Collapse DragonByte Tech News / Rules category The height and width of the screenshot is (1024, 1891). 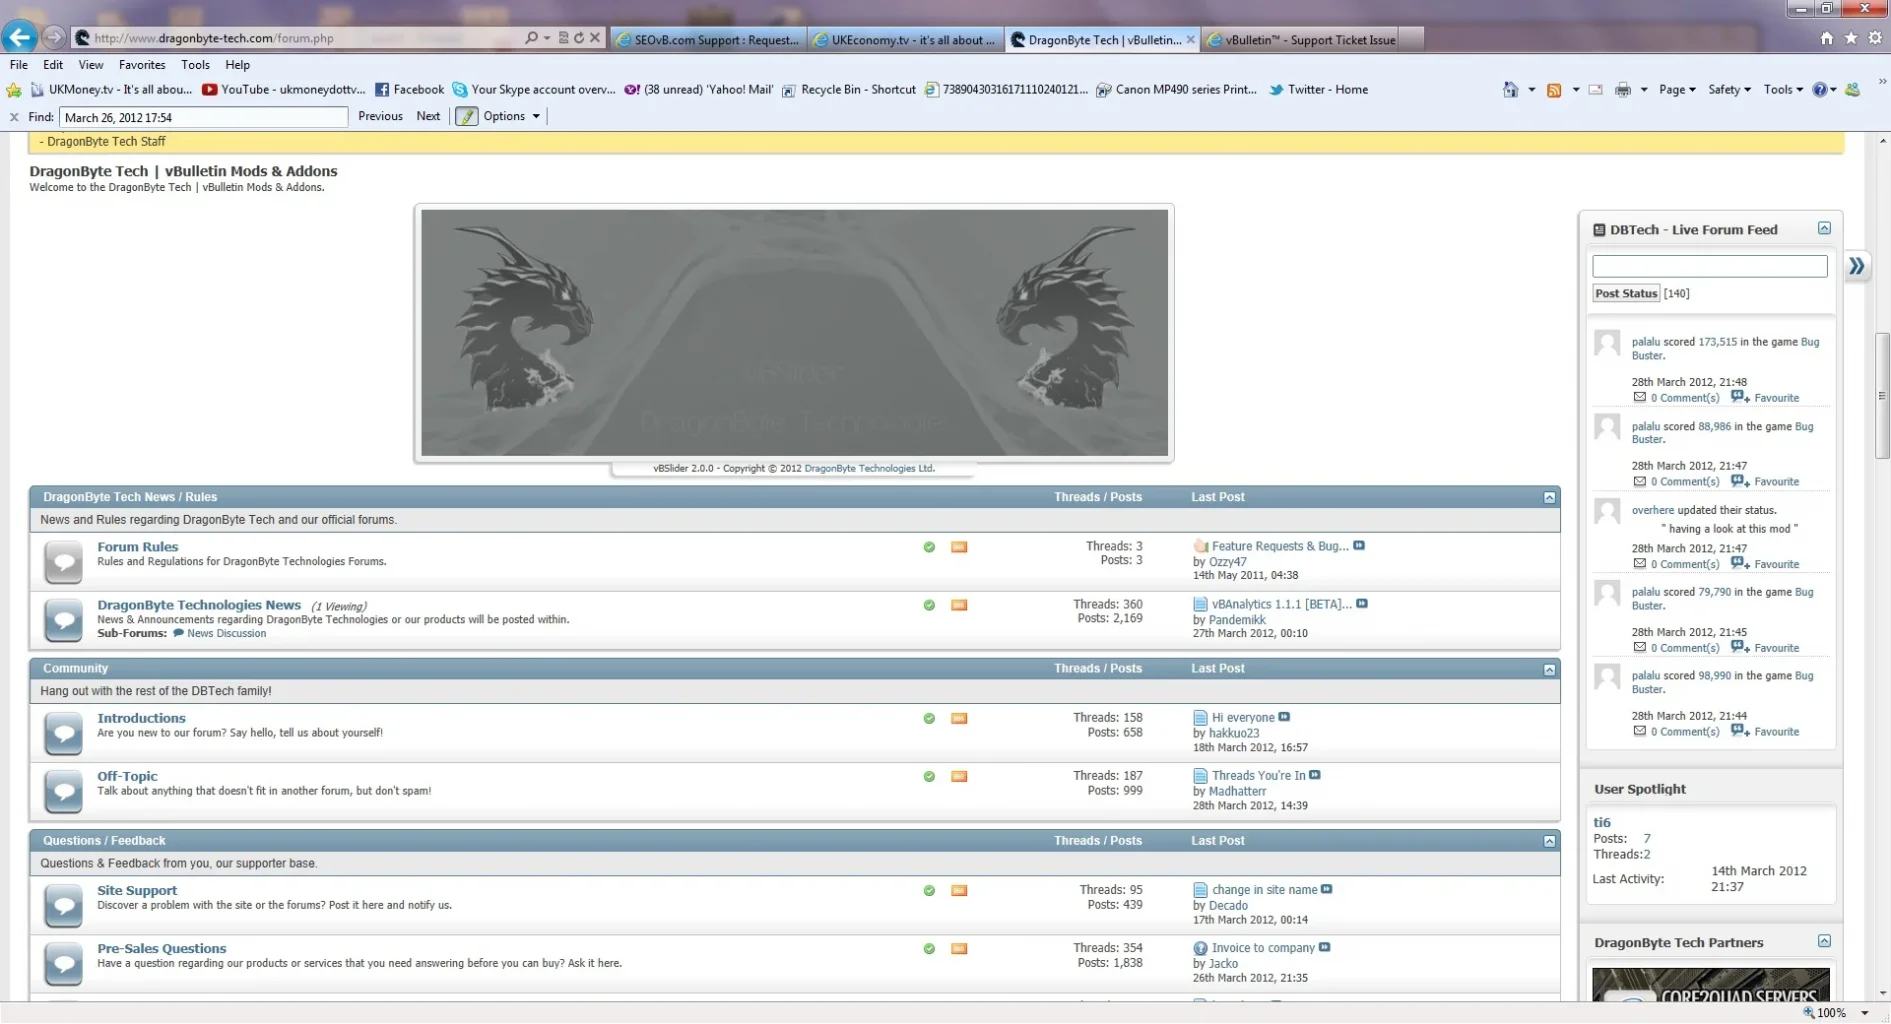pos(1549,497)
